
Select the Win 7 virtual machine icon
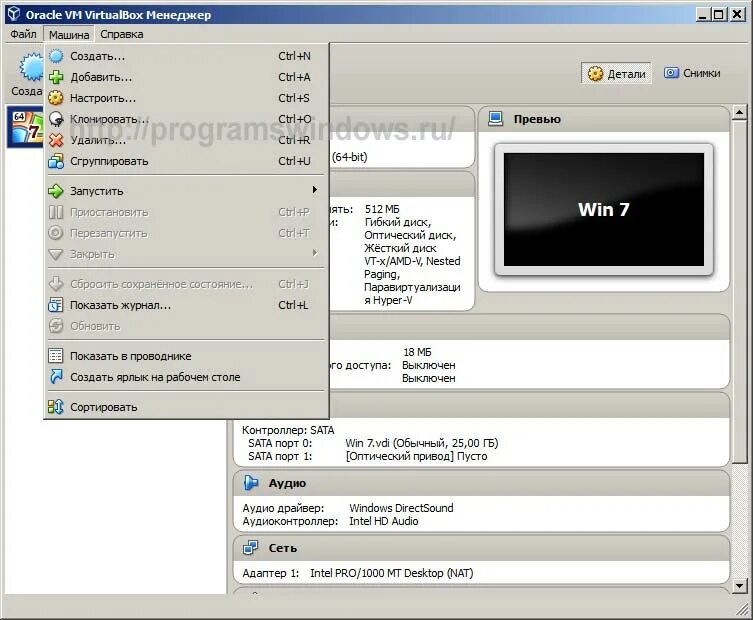pyautogui.click(x=27, y=127)
